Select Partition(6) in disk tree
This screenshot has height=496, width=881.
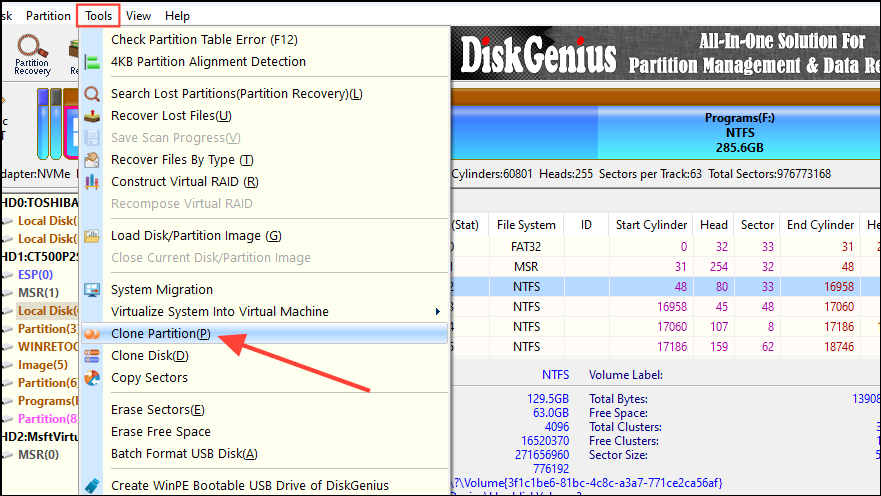(48, 383)
